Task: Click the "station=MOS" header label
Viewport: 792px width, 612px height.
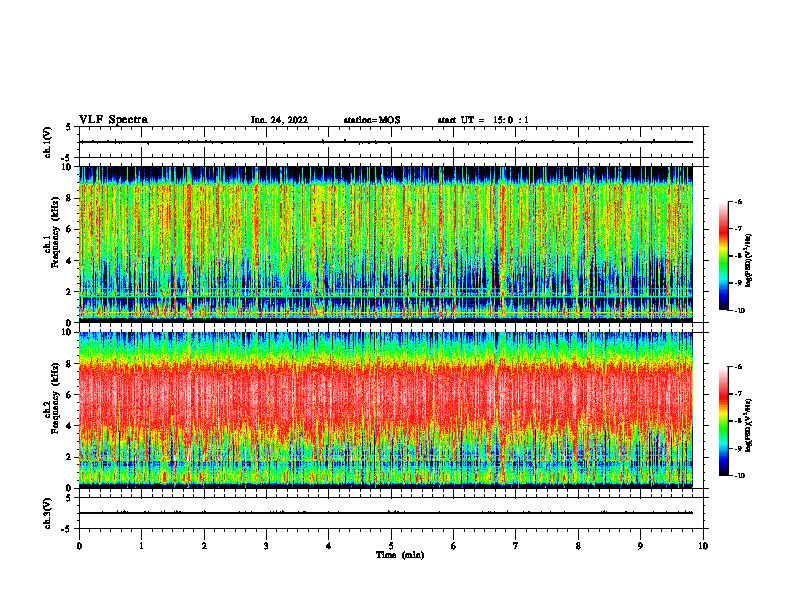Action: coord(372,120)
